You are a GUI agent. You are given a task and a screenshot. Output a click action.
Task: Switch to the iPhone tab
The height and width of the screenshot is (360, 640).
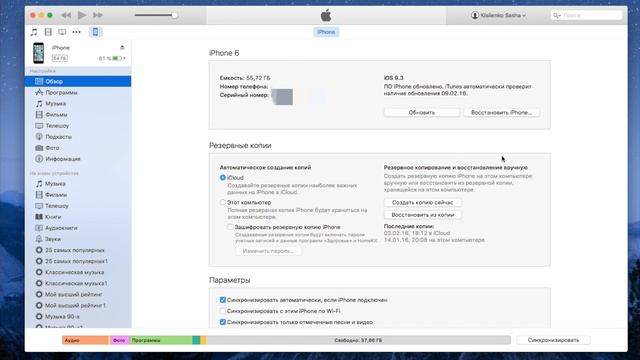coord(326,32)
